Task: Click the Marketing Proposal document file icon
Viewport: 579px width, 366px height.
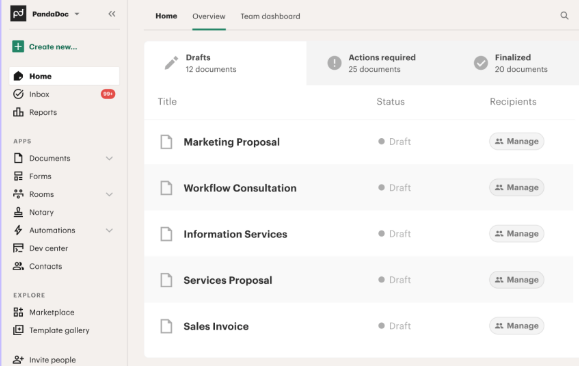Action: point(166,142)
